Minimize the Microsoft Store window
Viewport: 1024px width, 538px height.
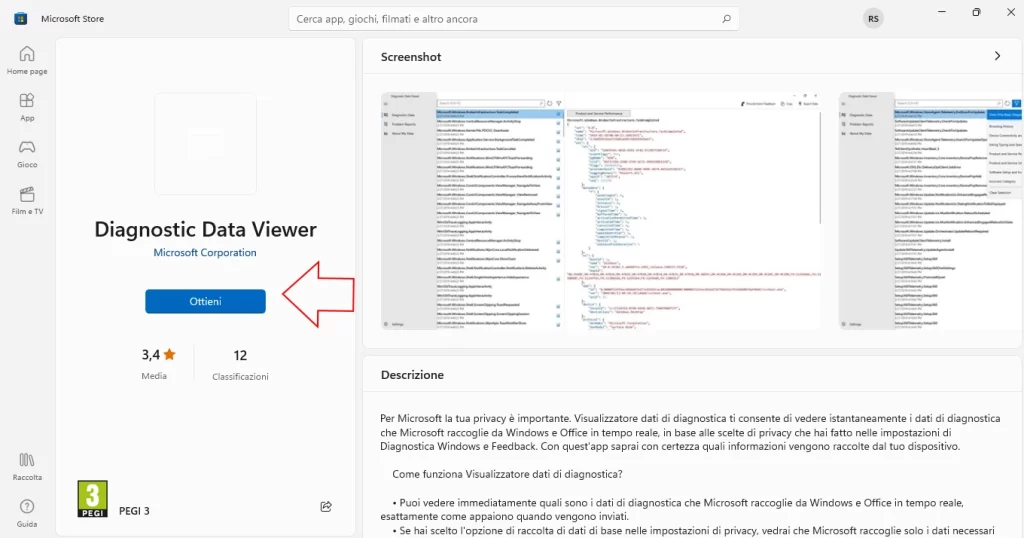[942, 12]
